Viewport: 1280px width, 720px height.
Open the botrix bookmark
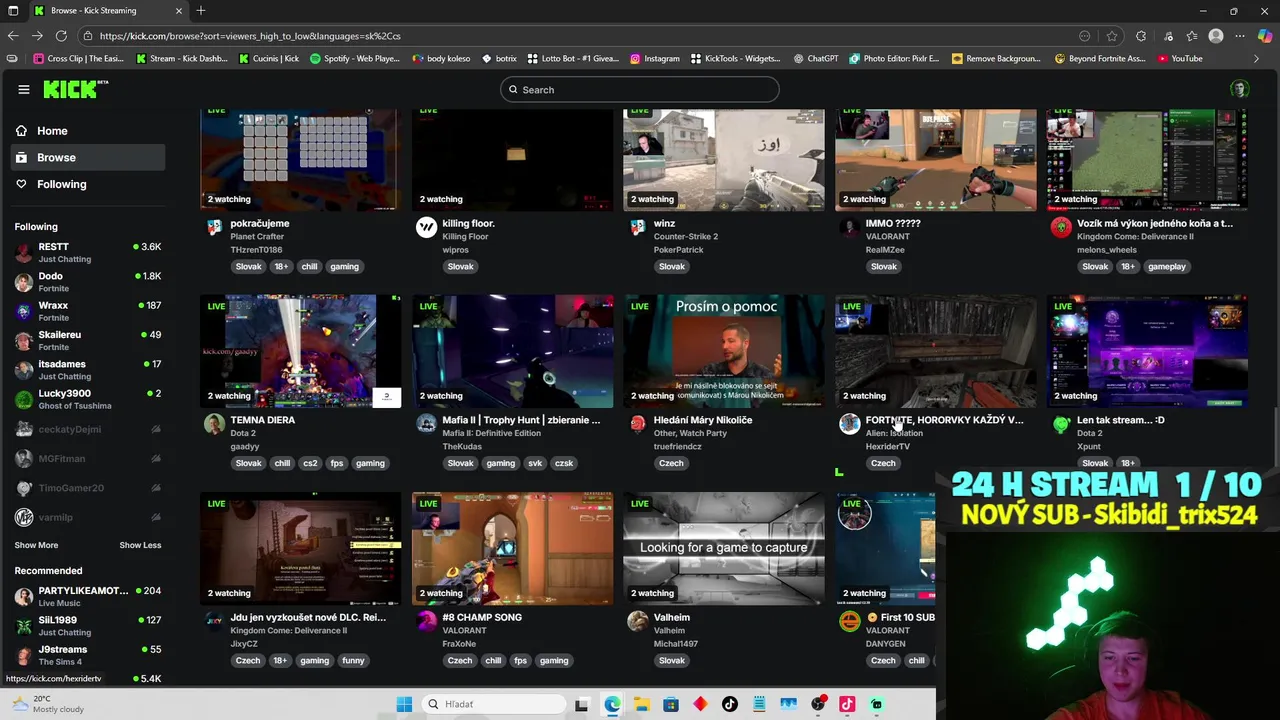pyautogui.click(x=499, y=59)
